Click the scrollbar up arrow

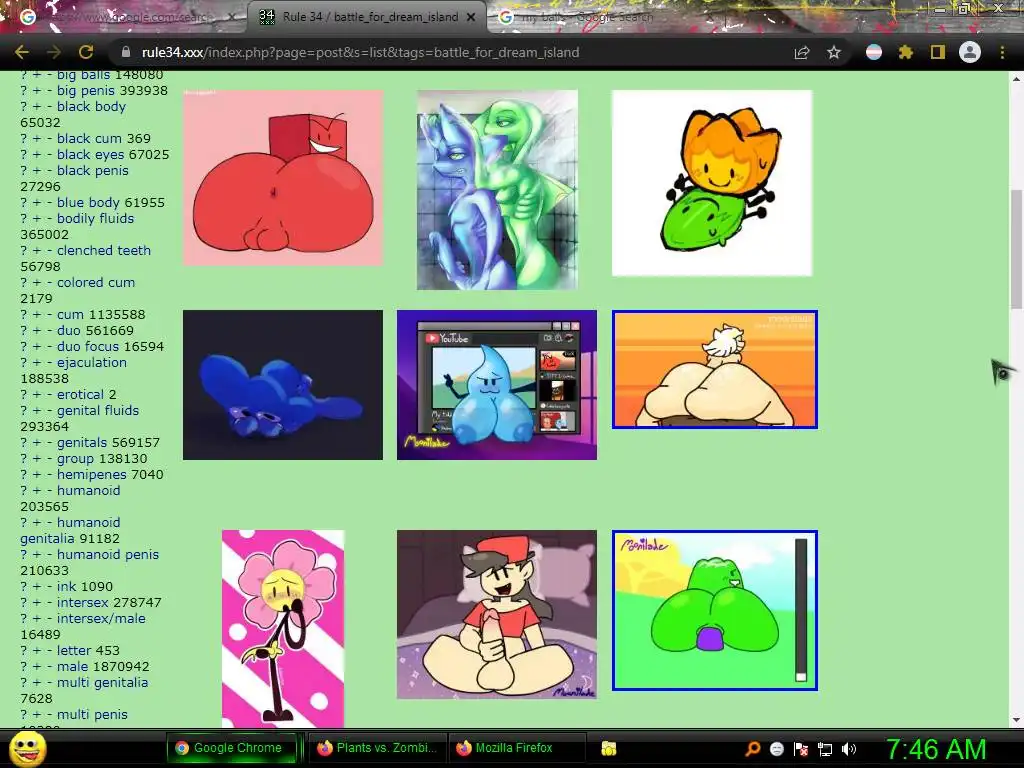(1016, 78)
